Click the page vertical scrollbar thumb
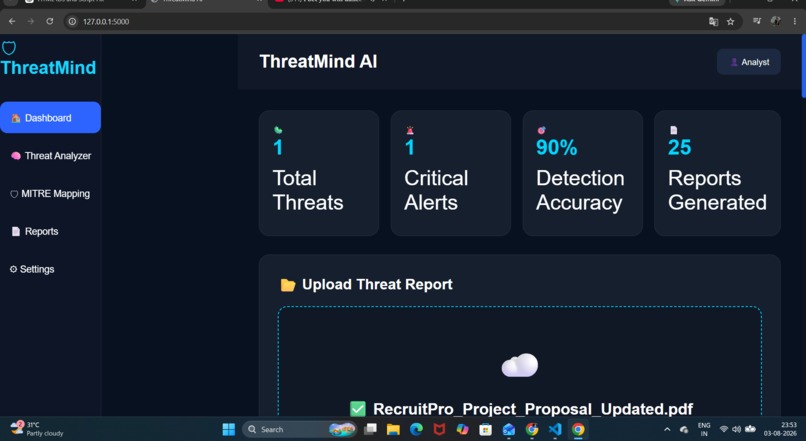The width and height of the screenshot is (806, 441). pos(803,66)
